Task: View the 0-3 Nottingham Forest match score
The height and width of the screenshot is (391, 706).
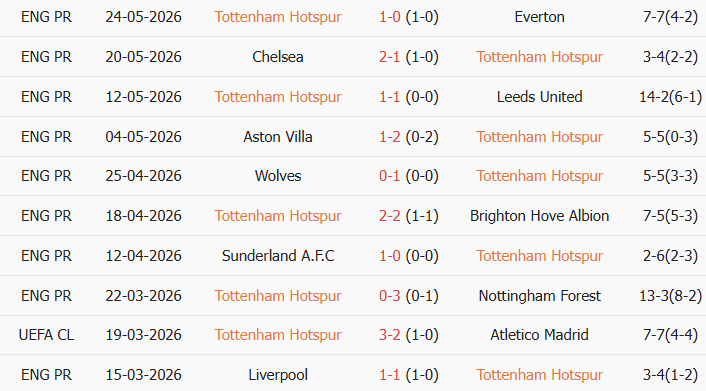Action: coord(389,296)
